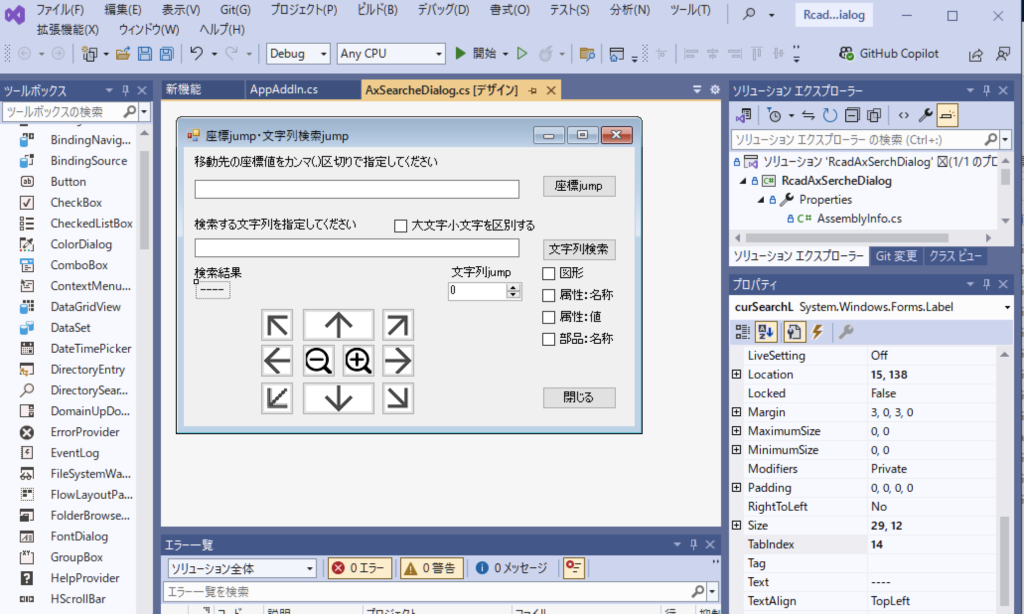Show Events with the lightning icon in Properties

coord(818,332)
